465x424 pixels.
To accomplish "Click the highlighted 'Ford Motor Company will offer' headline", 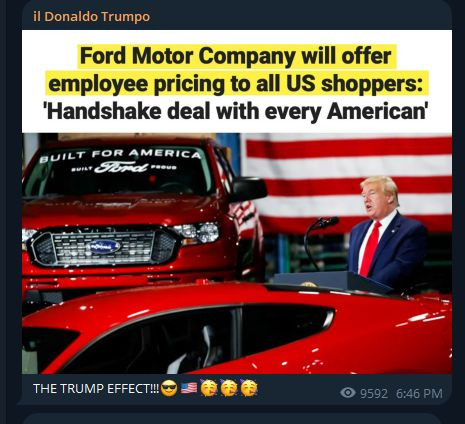I will (236, 56).
